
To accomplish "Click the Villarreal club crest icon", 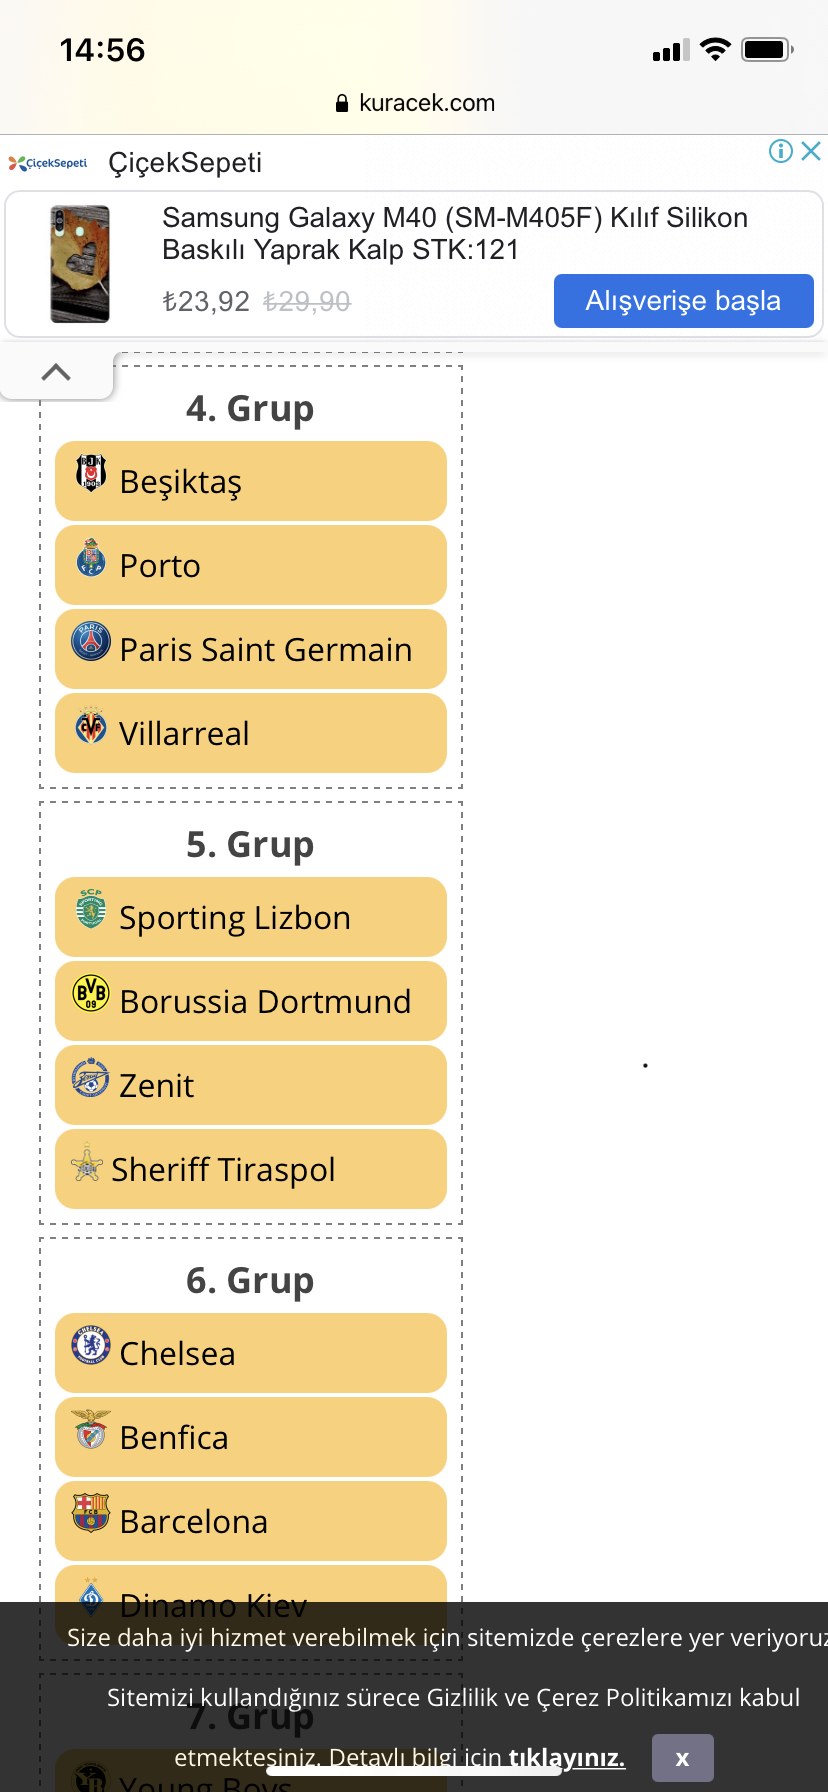I will coord(91,726).
